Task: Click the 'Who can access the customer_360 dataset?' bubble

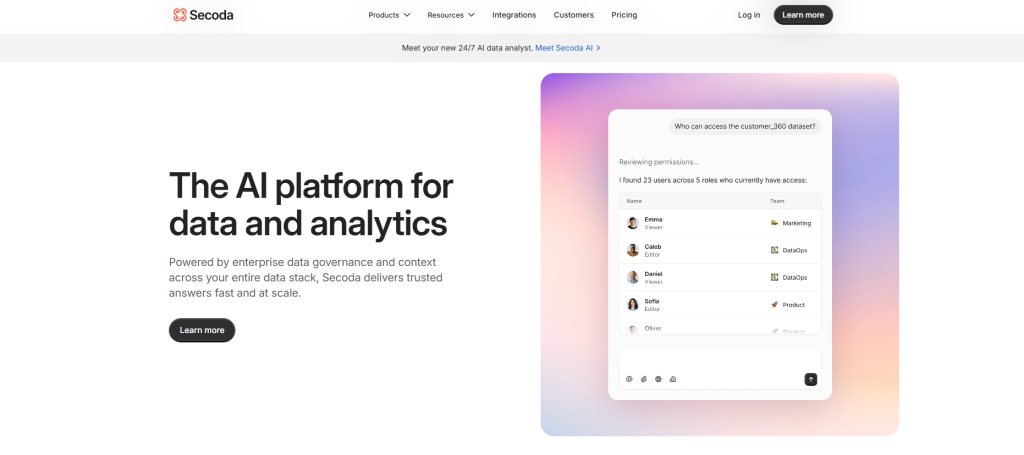Action: [744, 127]
